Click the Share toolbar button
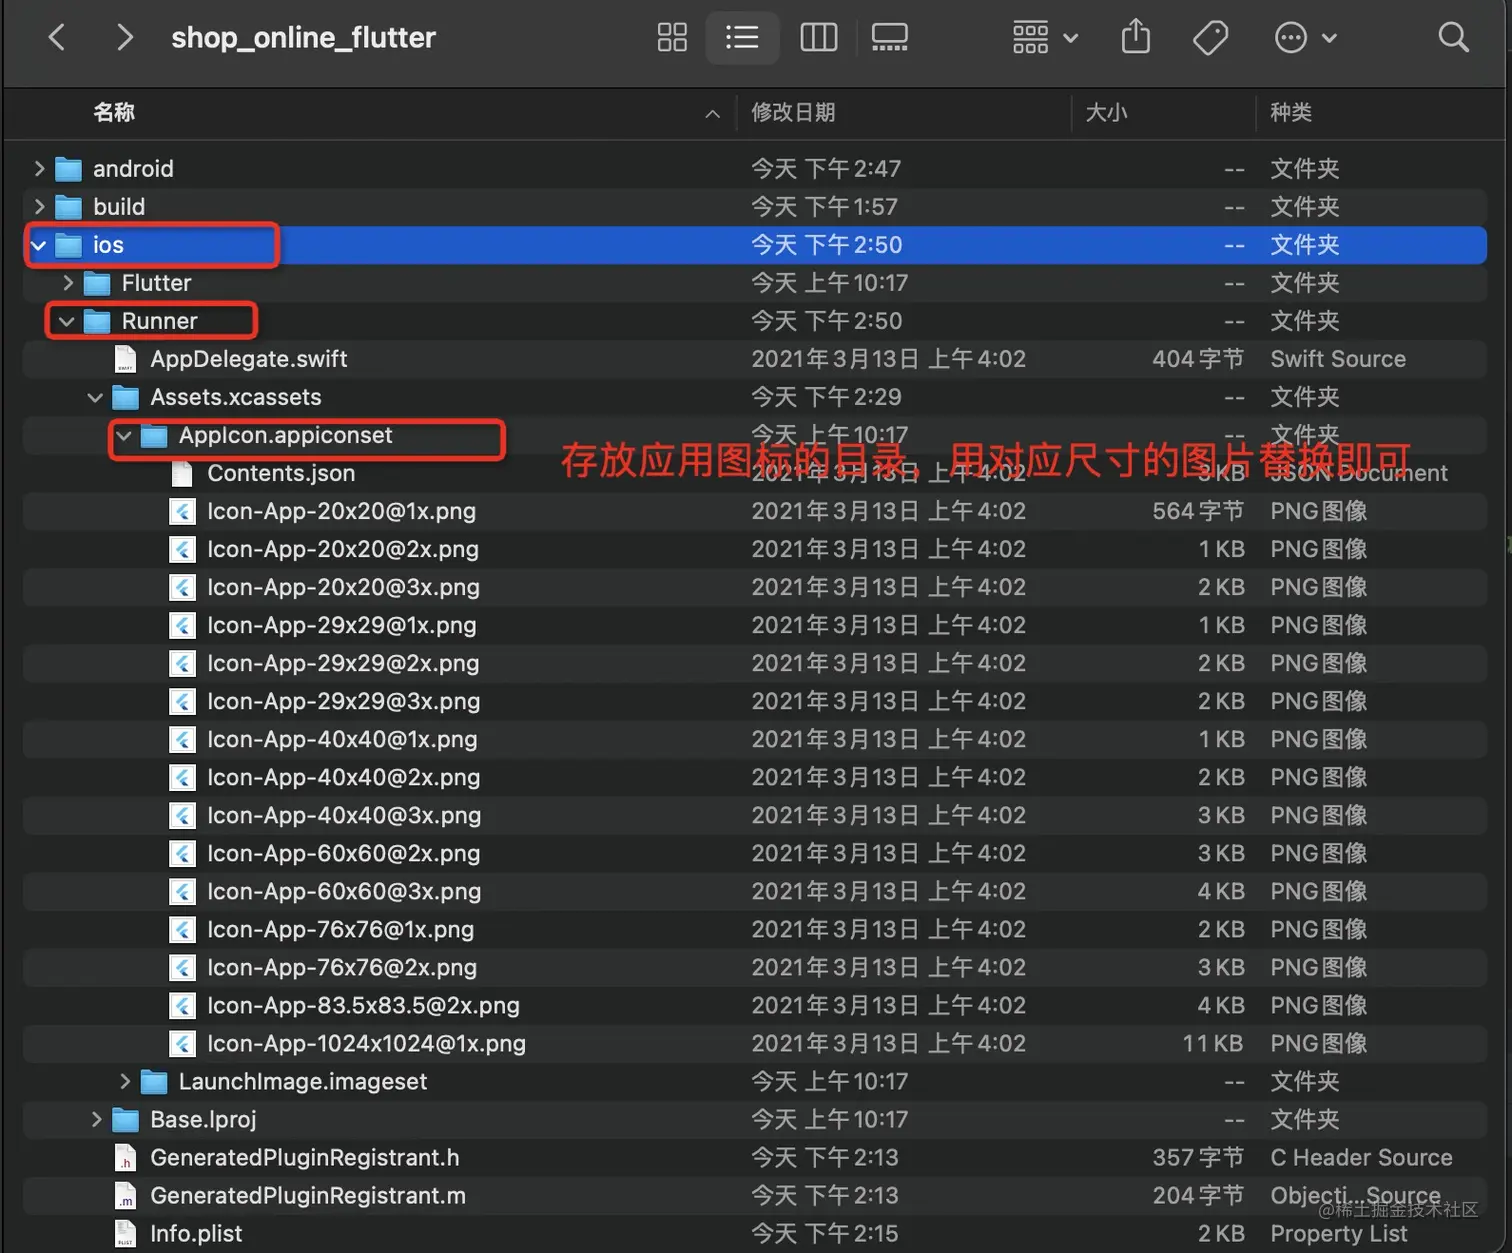Screen dimensions: 1512x1253 pos(1136,38)
